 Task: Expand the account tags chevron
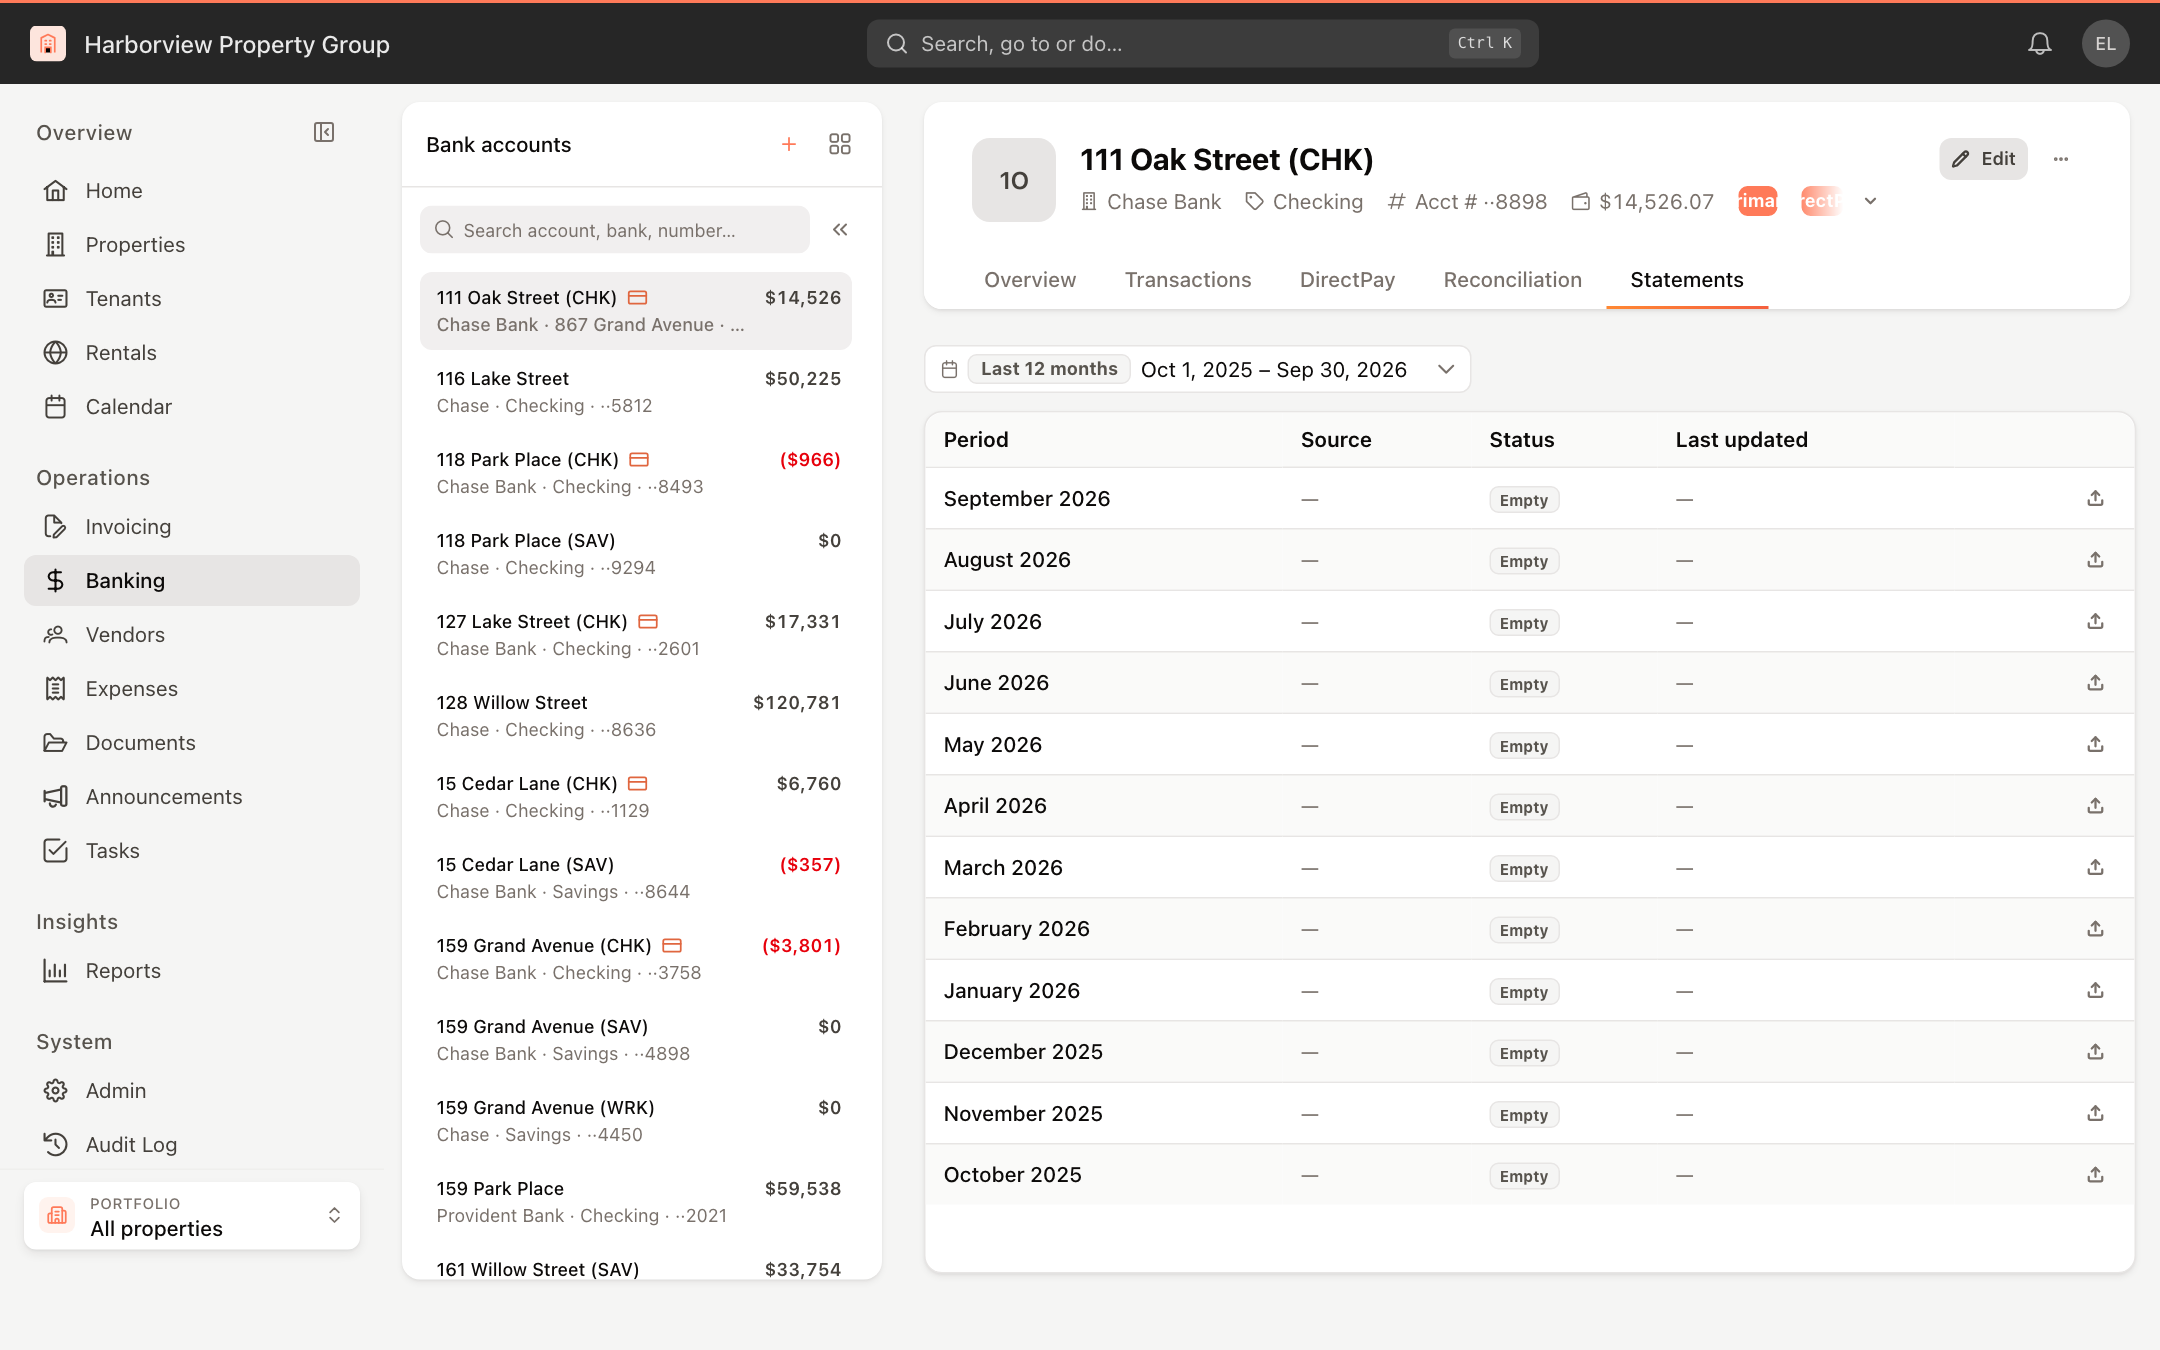(x=1870, y=201)
